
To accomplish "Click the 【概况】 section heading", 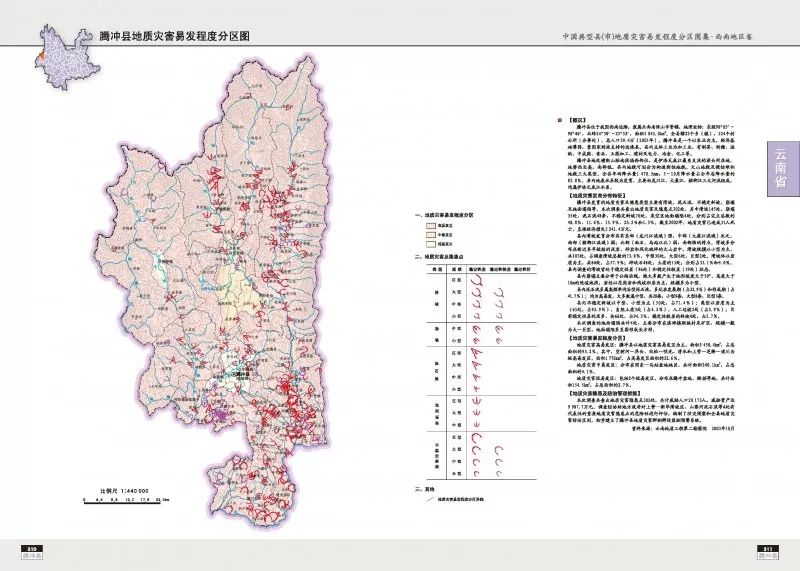I will click(x=576, y=121).
